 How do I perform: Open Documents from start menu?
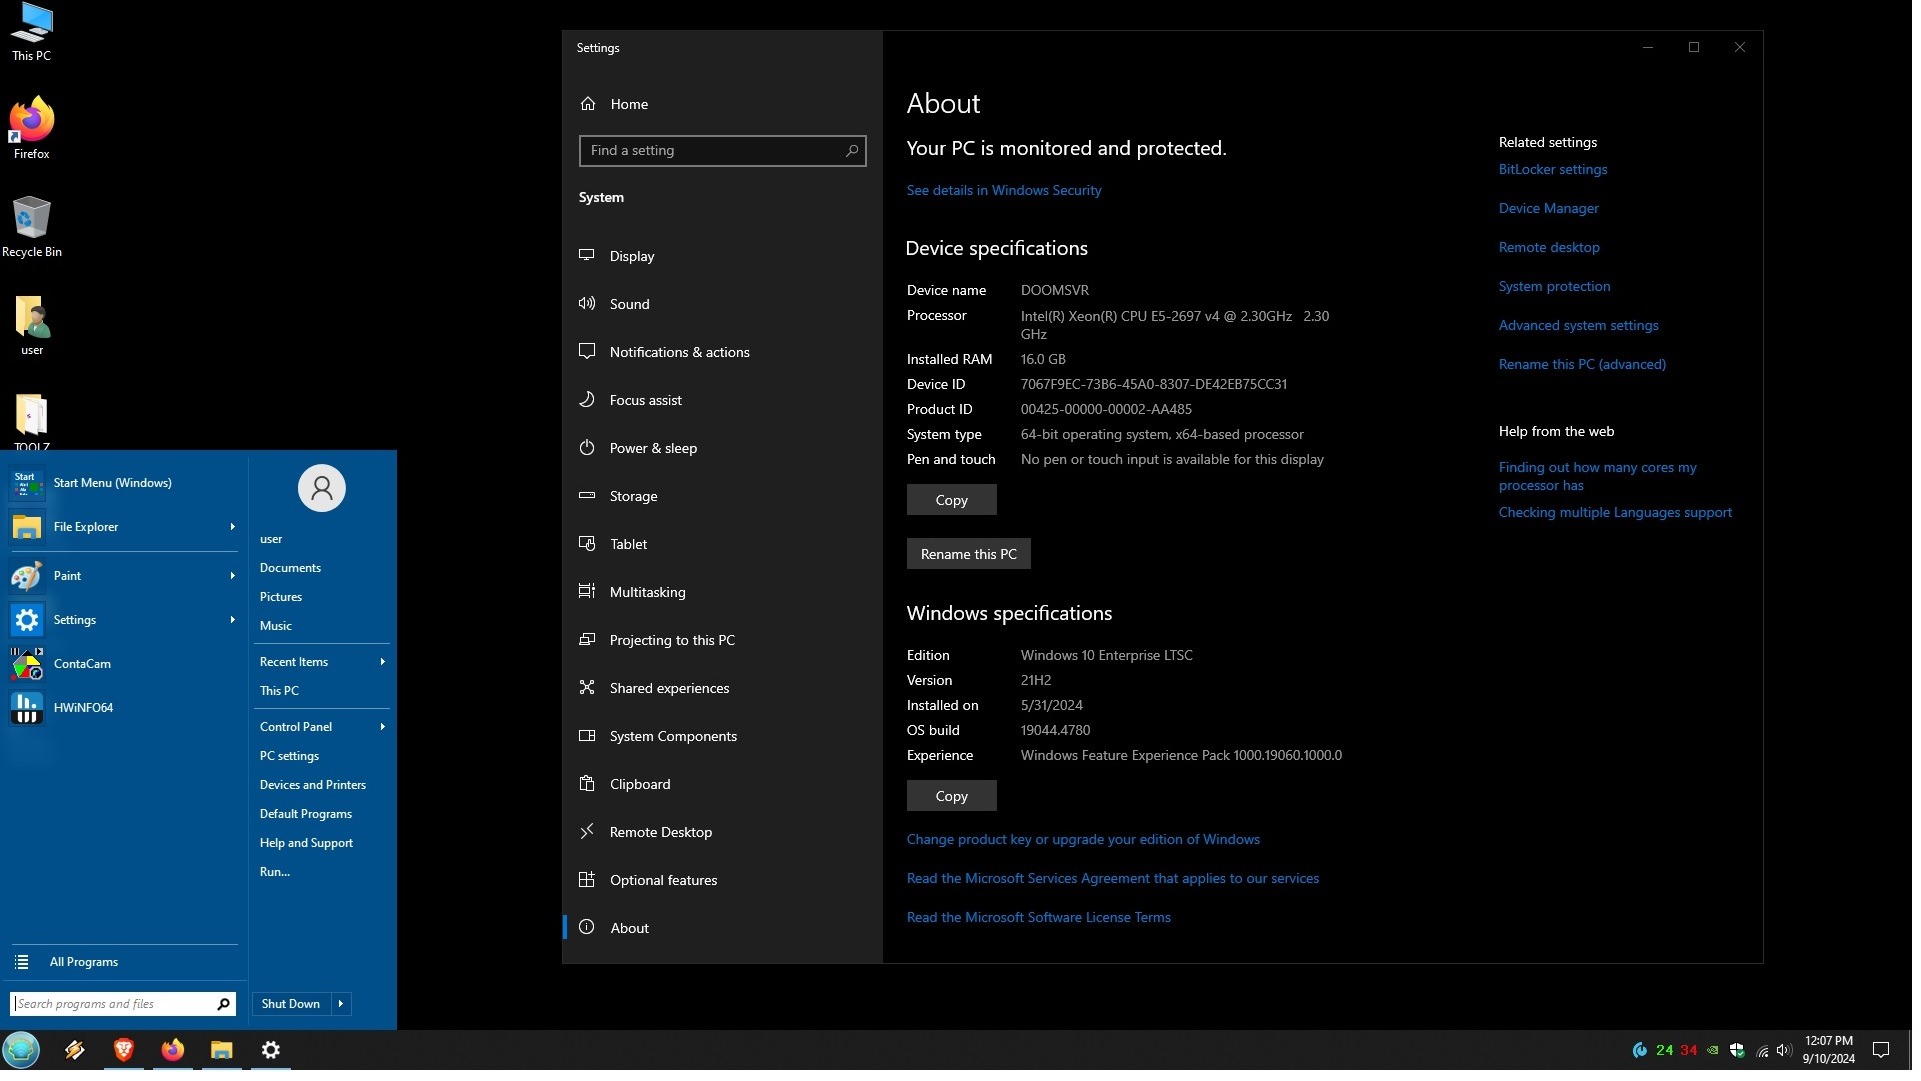pyautogui.click(x=290, y=567)
